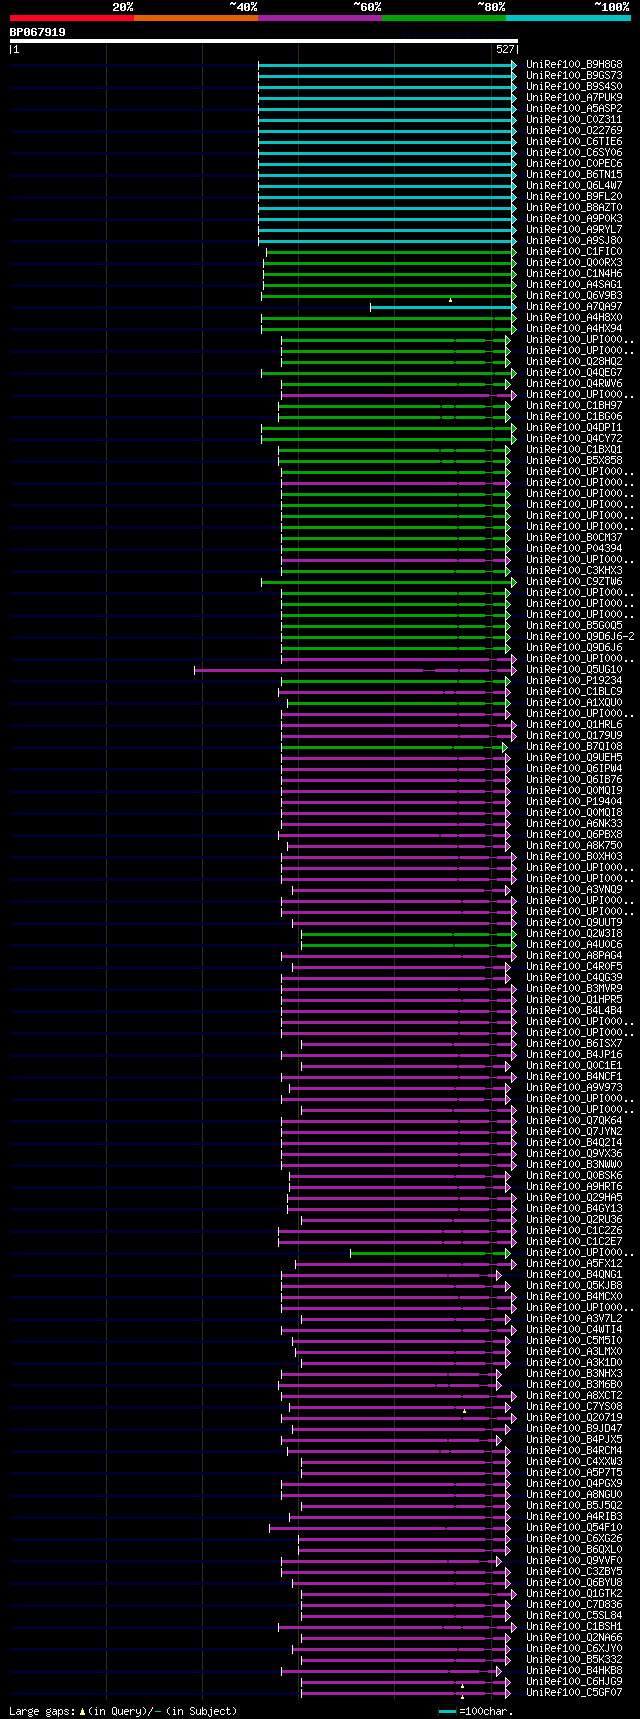Select hit label UniRef100_Q28HQ2
The width and height of the screenshot is (640, 1719).
tap(574, 361)
